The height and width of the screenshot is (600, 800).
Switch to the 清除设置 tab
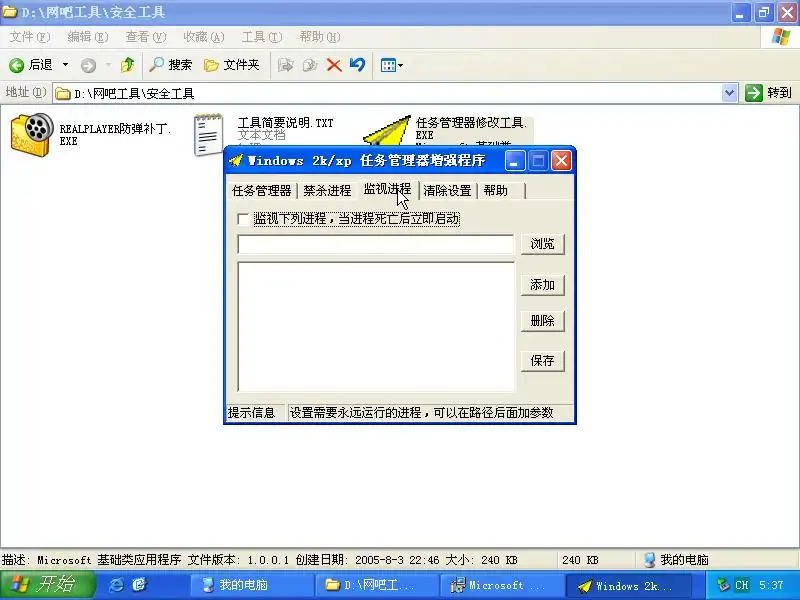447,191
